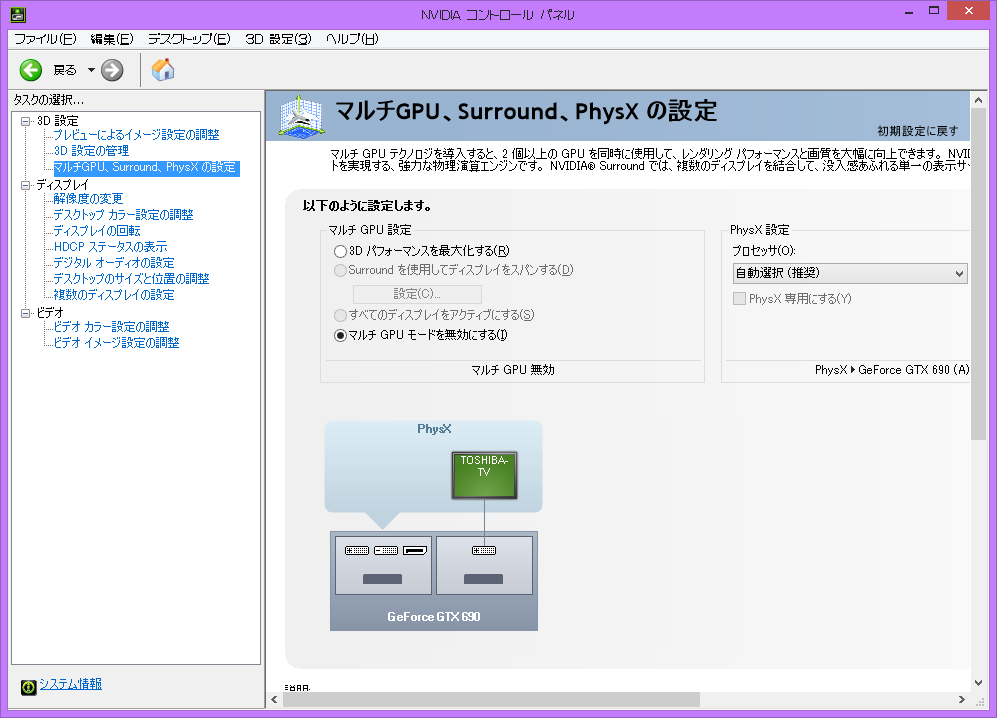Click the first DVI connector on left GPU

coord(357,550)
